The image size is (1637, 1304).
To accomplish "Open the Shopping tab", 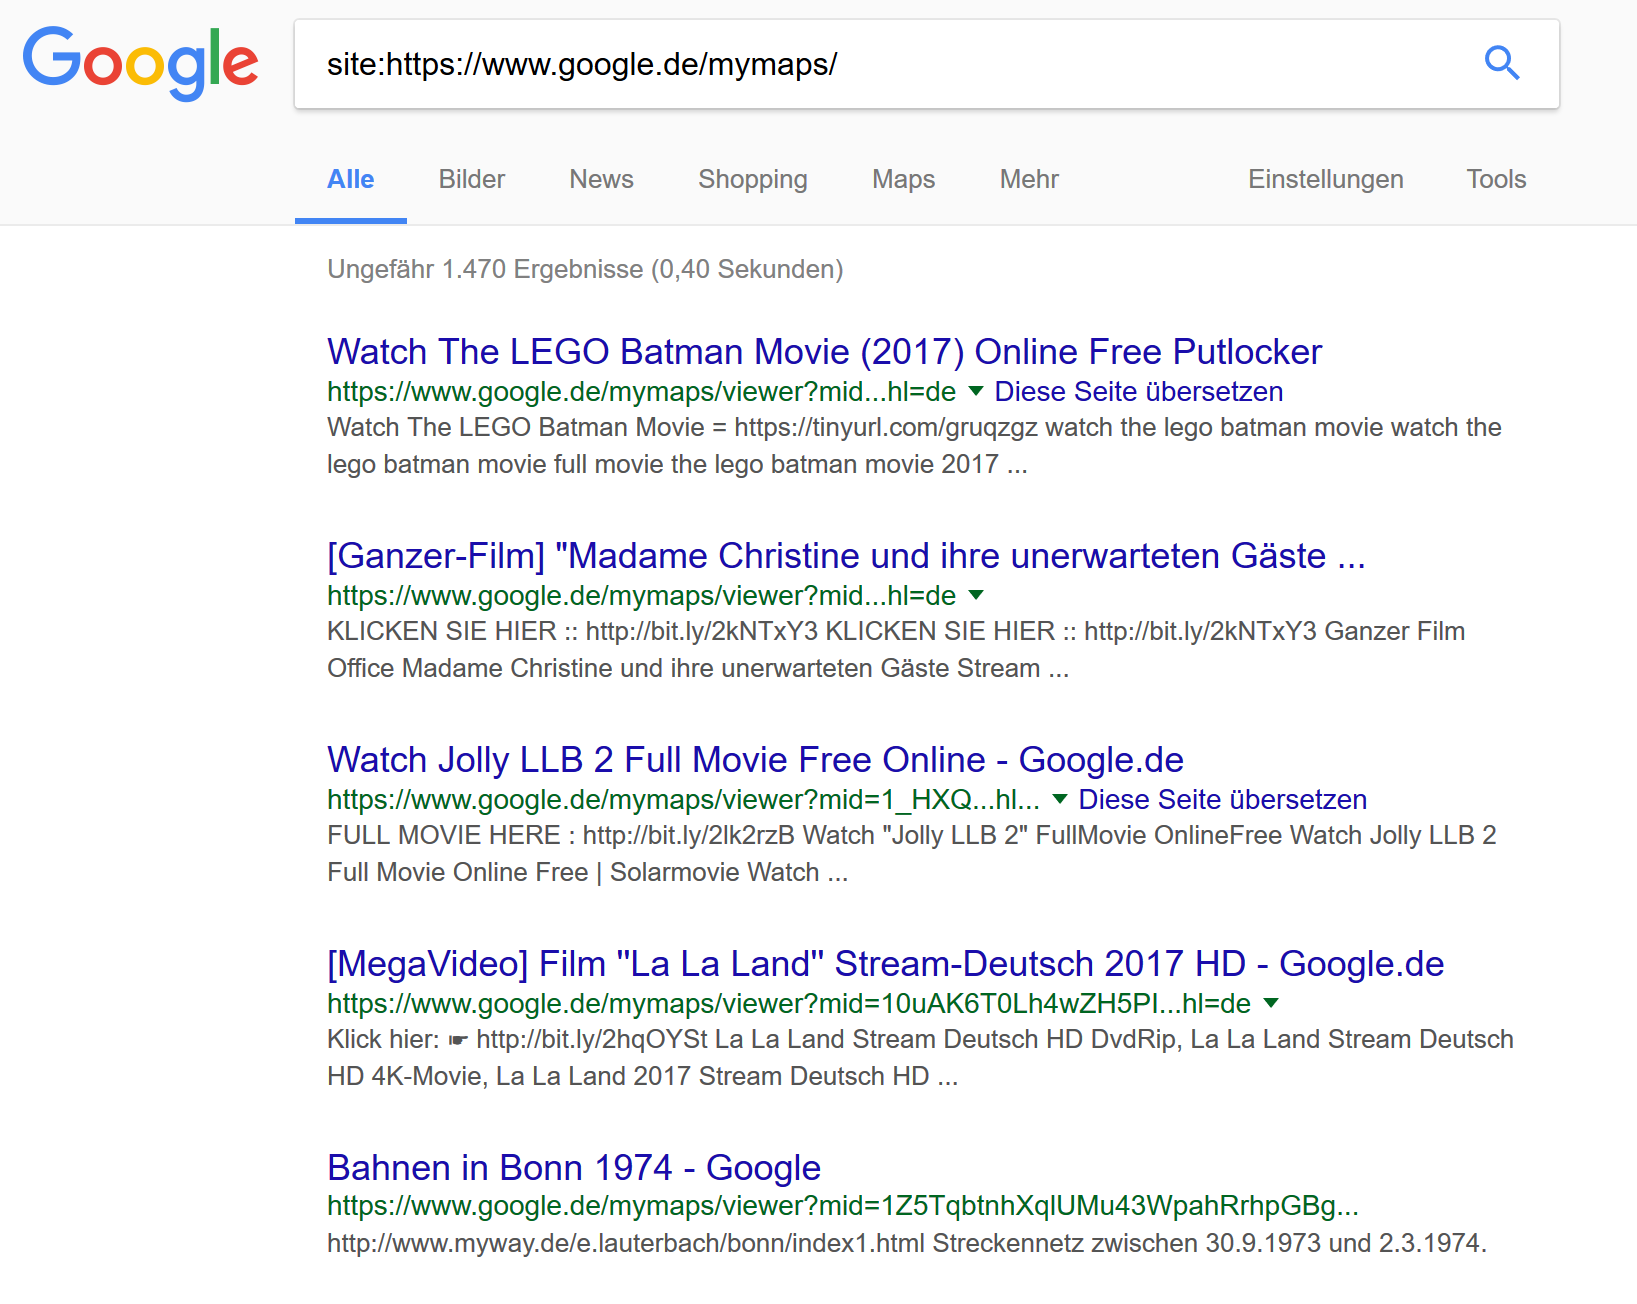I will tap(752, 179).
